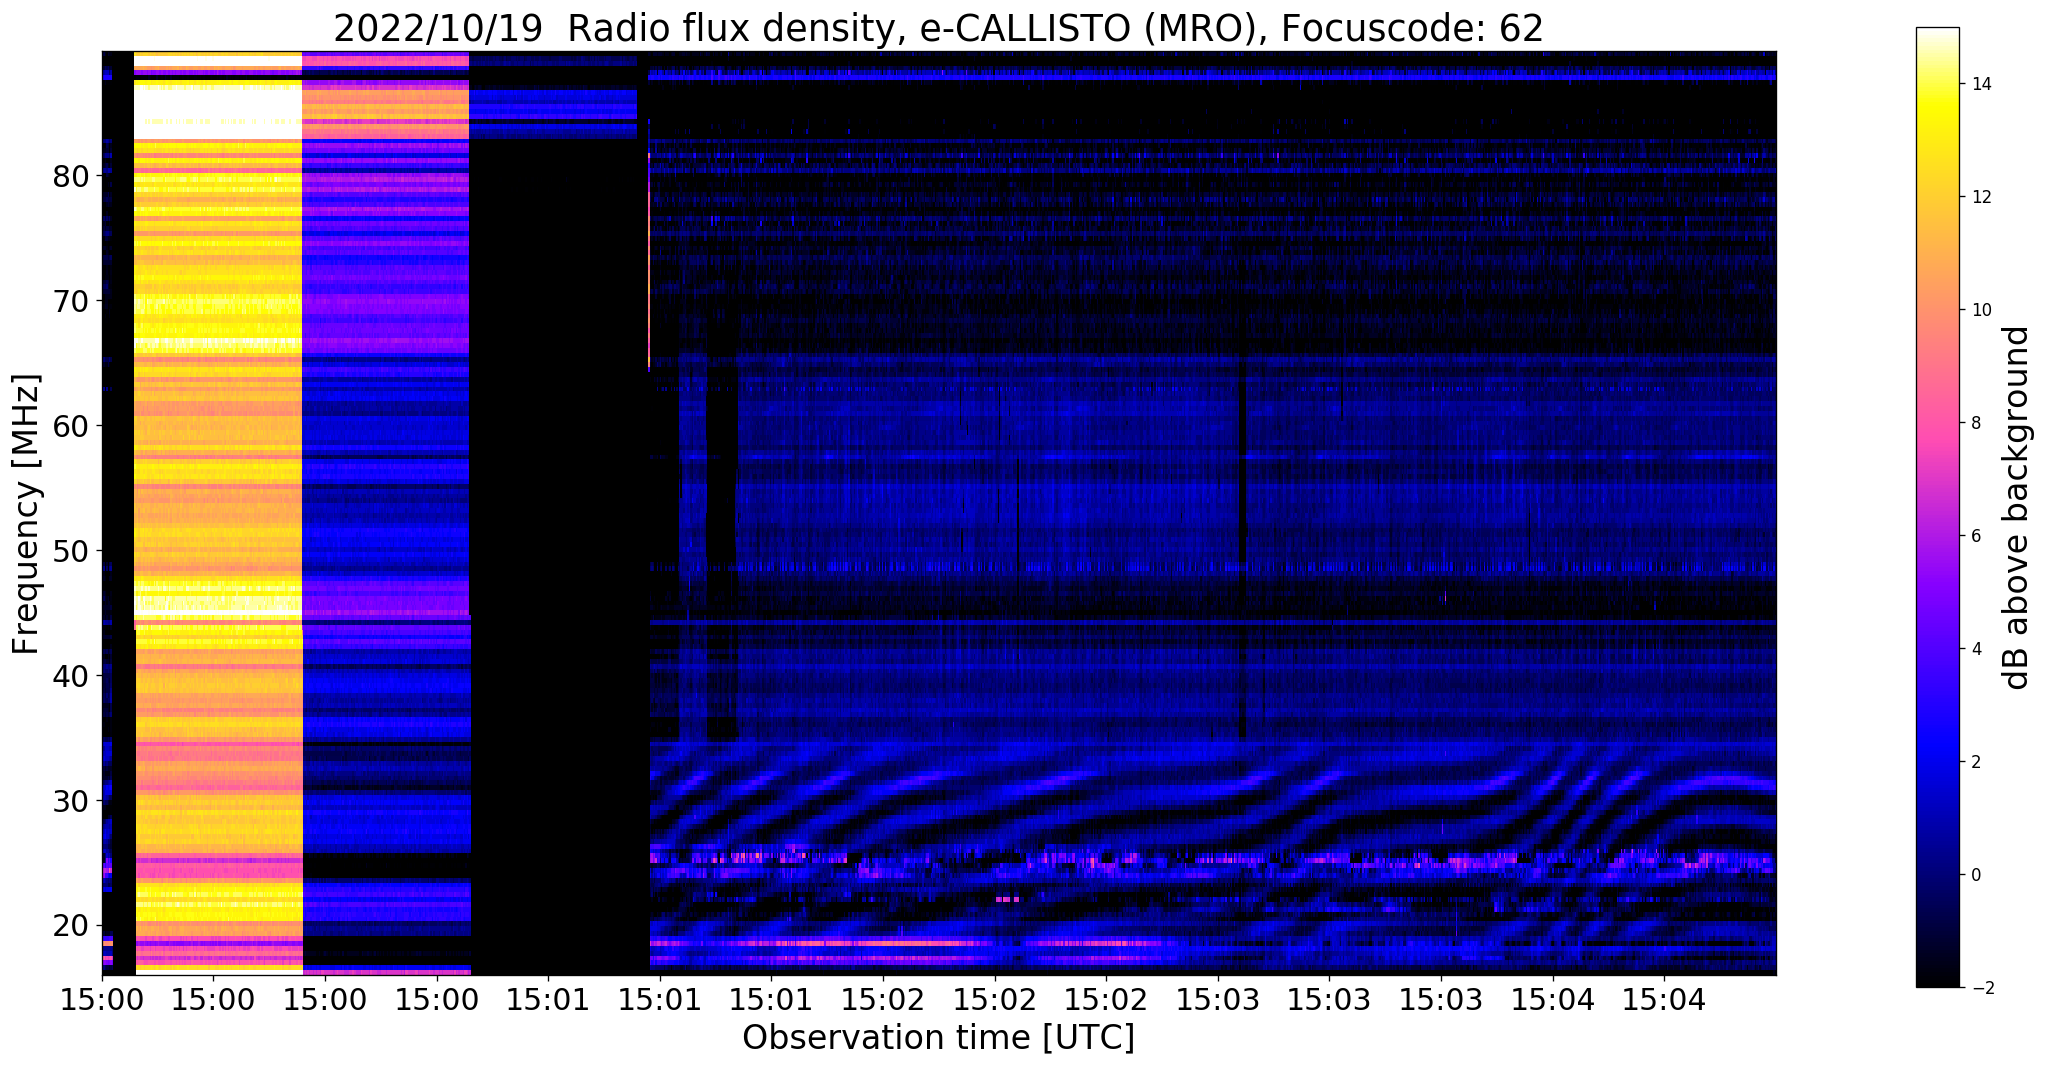
Task: Click the dB colorbar gradient strip
Action: click(1937, 507)
